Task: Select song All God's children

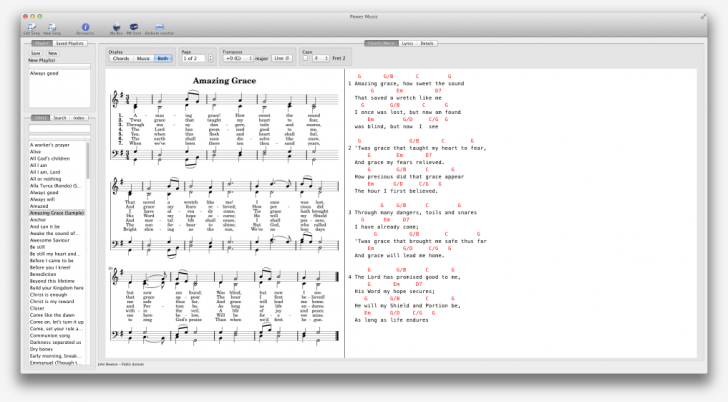Action: point(50,158)
